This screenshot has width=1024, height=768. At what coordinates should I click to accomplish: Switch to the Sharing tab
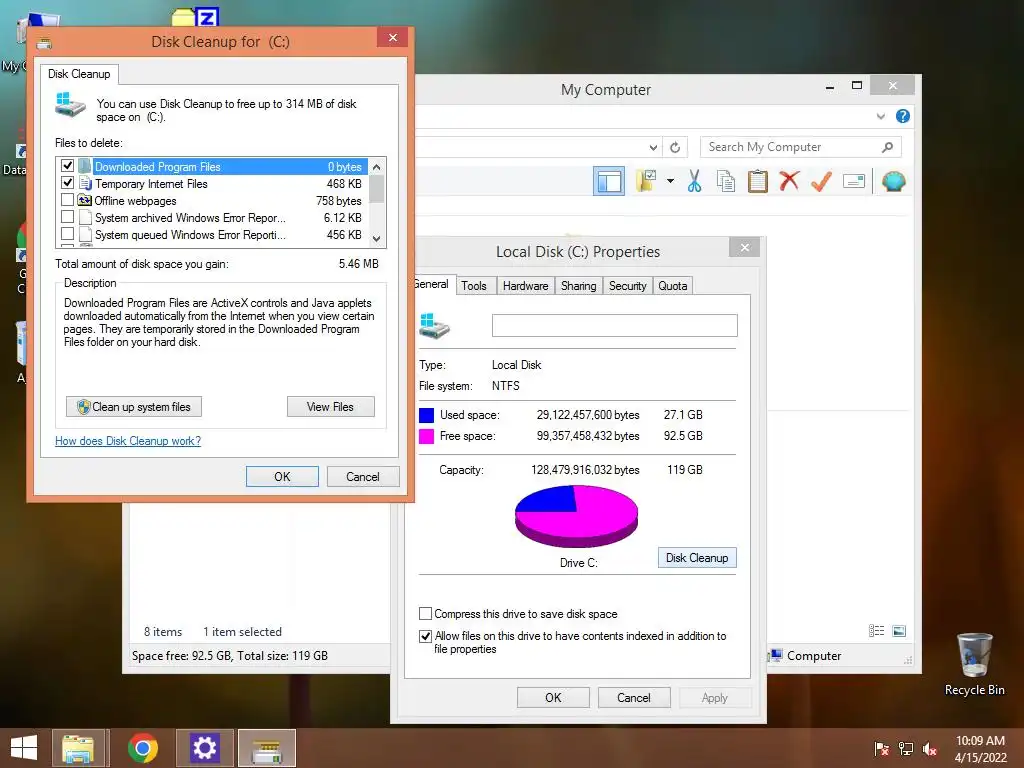click(x=579, y=286)
